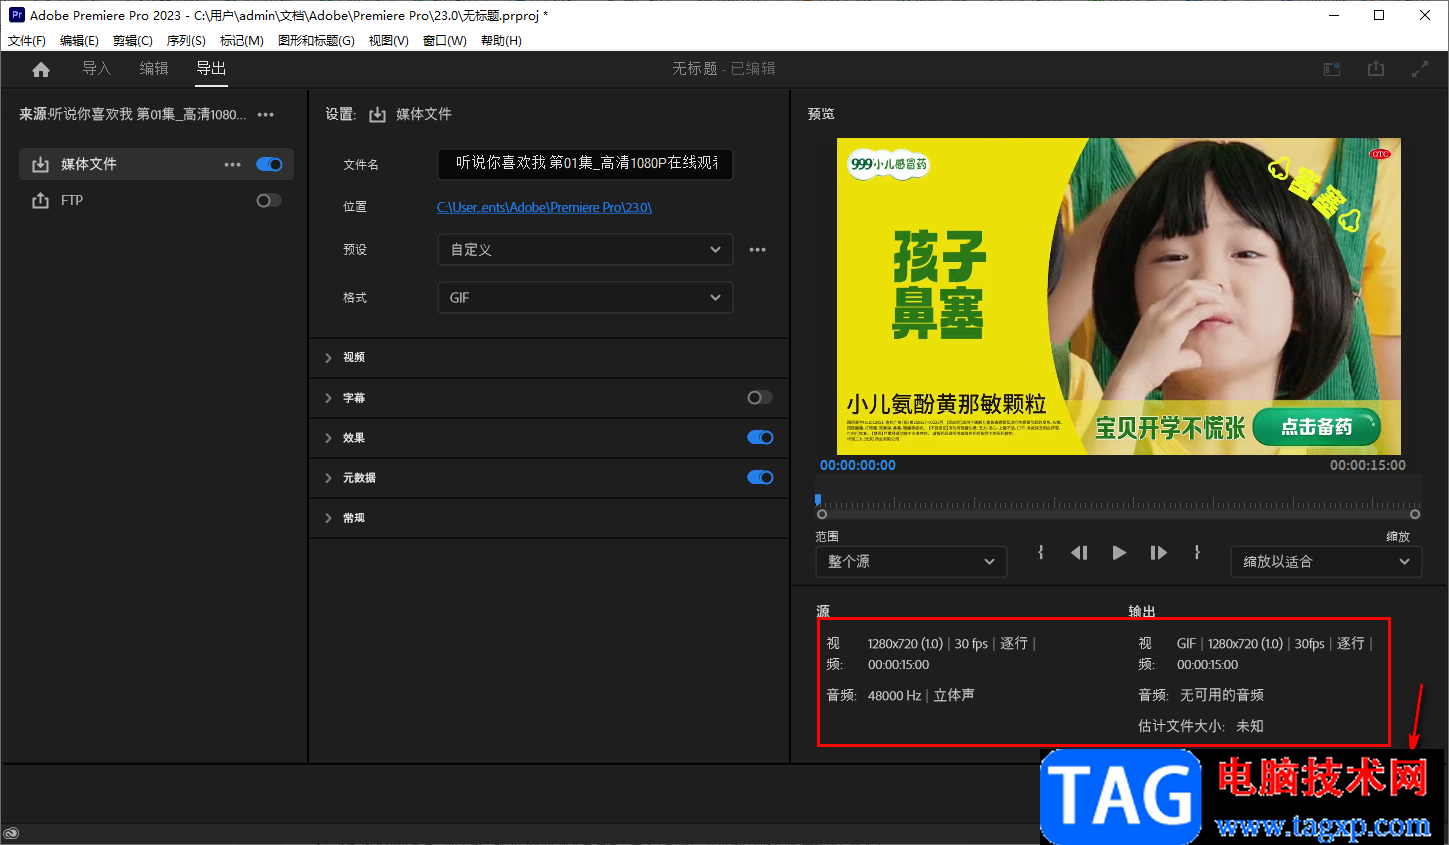This screenshot has height=845, width=1449.
Task: Click the file name input field
Action: 585,164
